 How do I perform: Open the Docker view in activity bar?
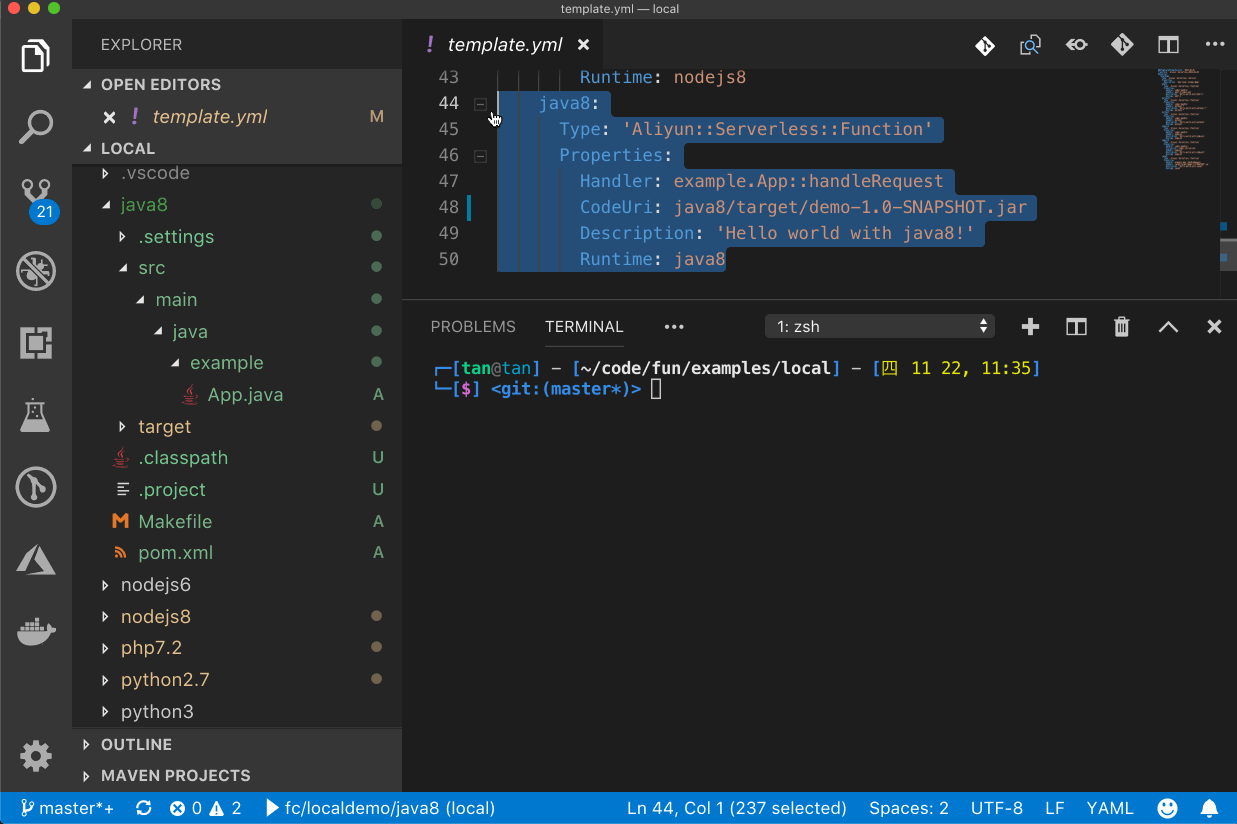click(x=36, y=632)
